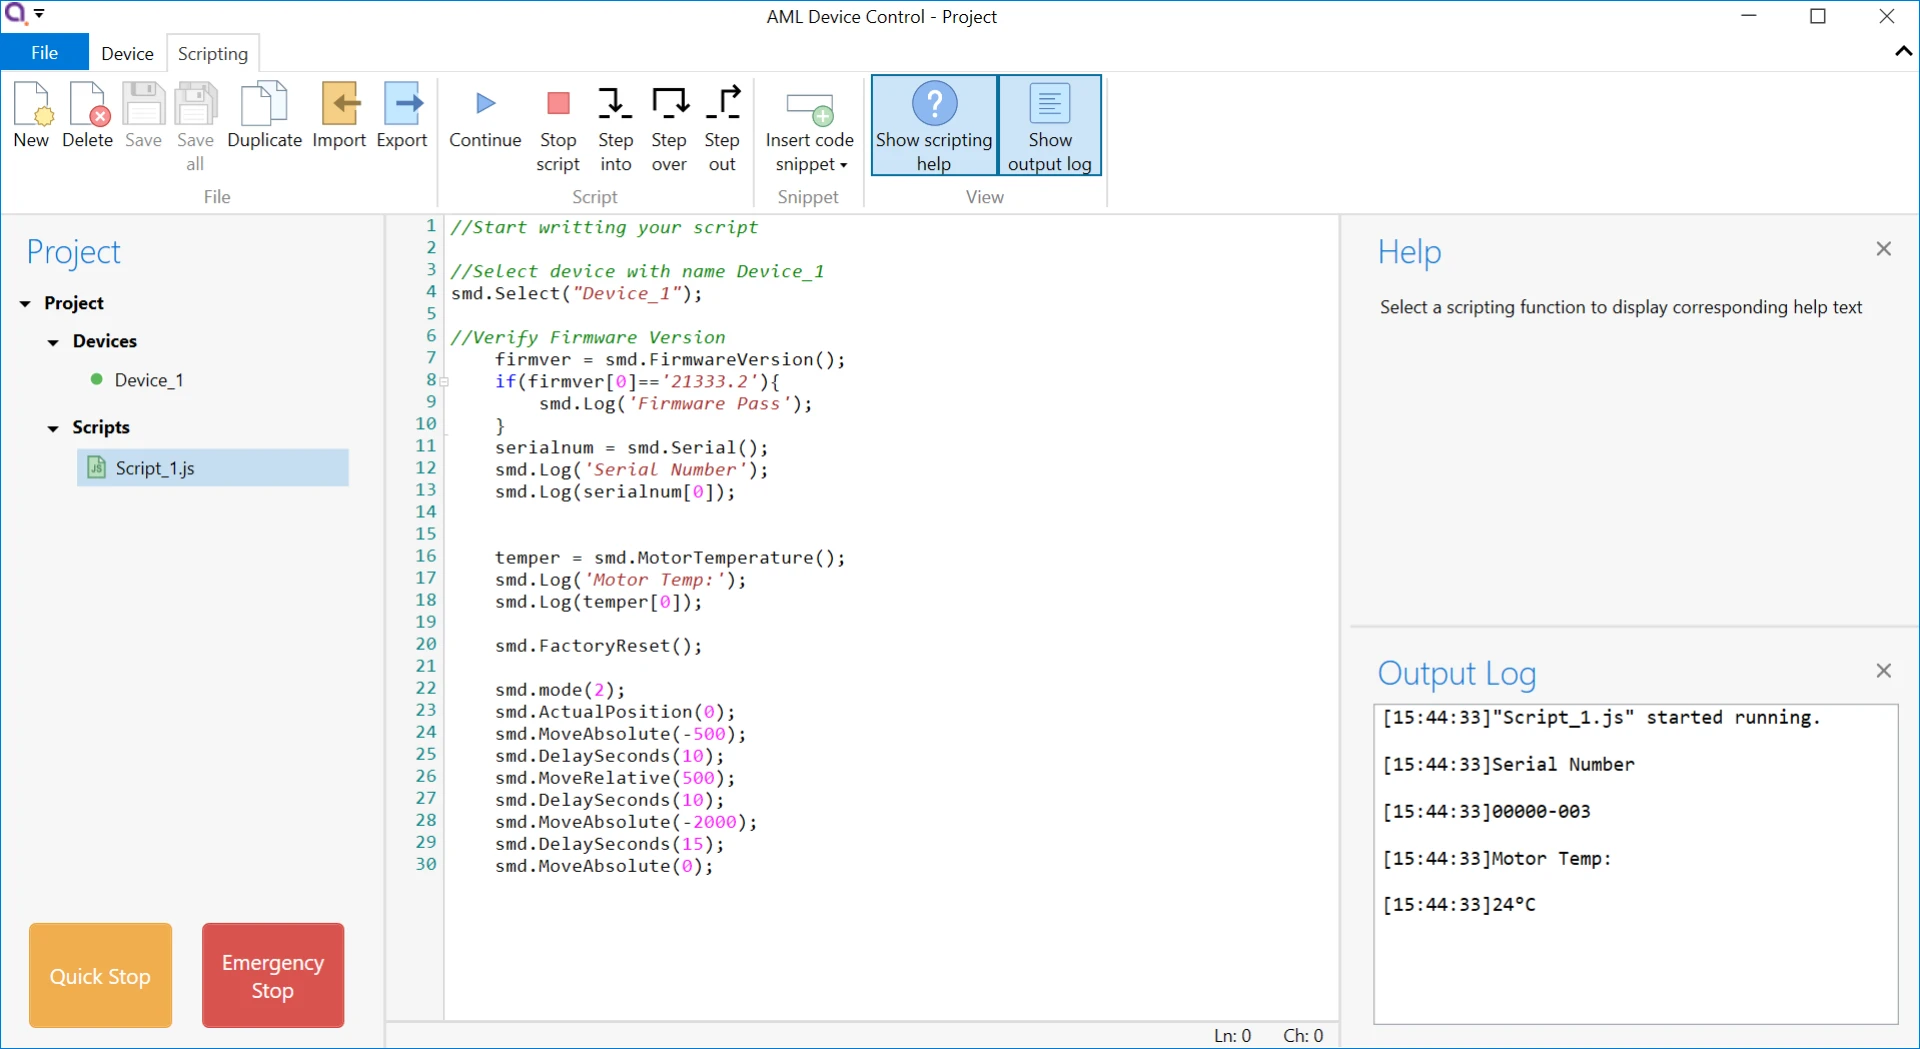Image resolution: width=1920 pixels, height=1049 pixels.
Task: Open the File menu
Action: (44, 53)
